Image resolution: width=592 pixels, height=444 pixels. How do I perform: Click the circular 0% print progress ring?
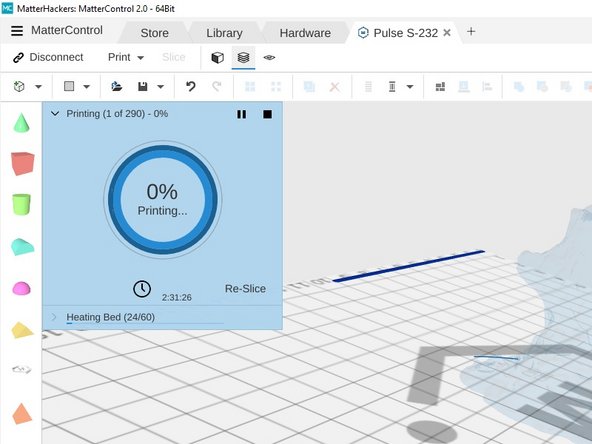point(163,200)
